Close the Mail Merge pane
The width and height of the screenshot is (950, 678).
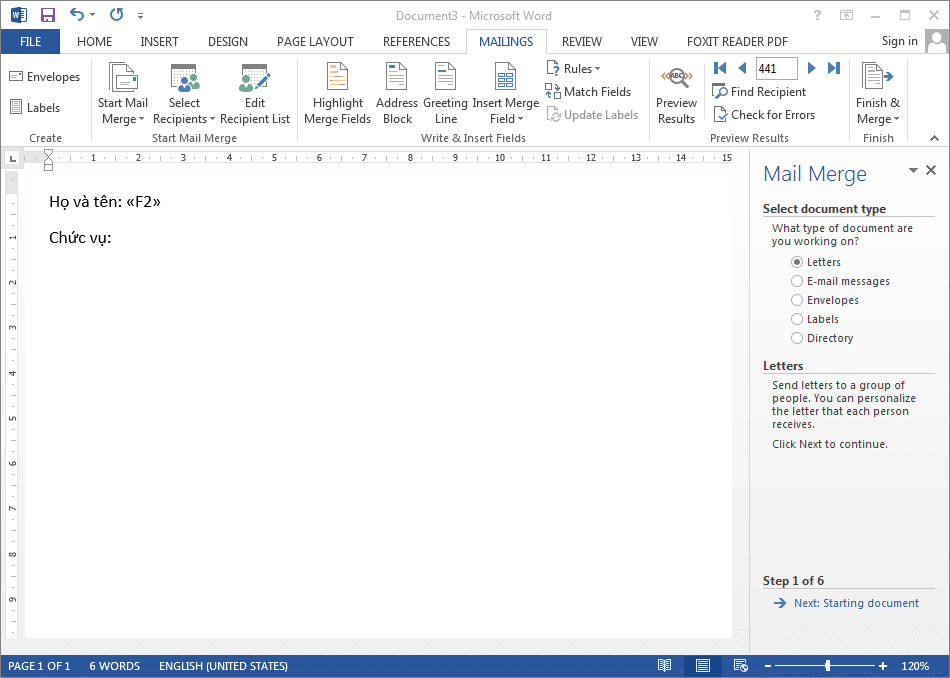pyautogui.click(x=931, y=170)
